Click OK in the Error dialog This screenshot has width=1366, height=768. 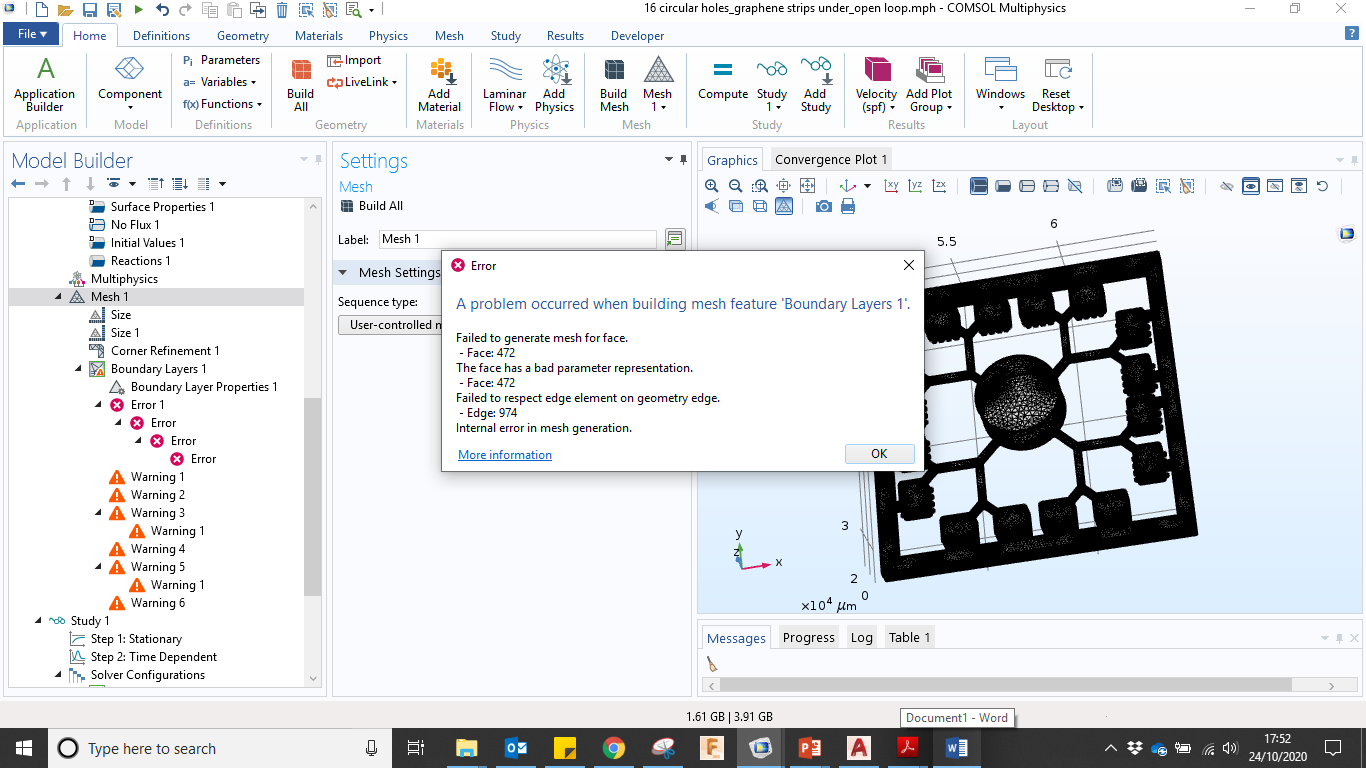coord(879,454)
